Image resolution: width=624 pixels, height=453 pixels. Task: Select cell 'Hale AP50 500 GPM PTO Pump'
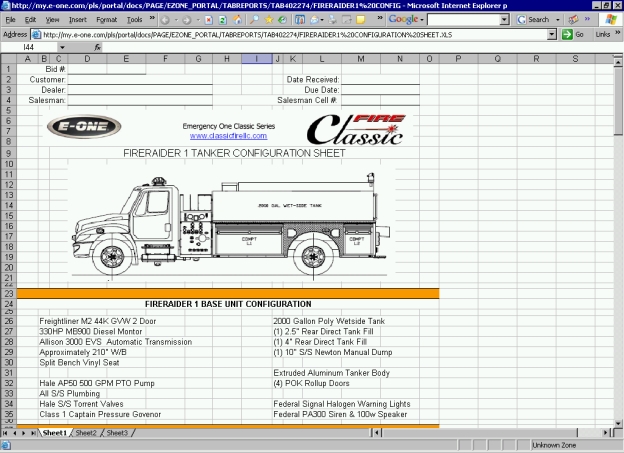(97, 383)
